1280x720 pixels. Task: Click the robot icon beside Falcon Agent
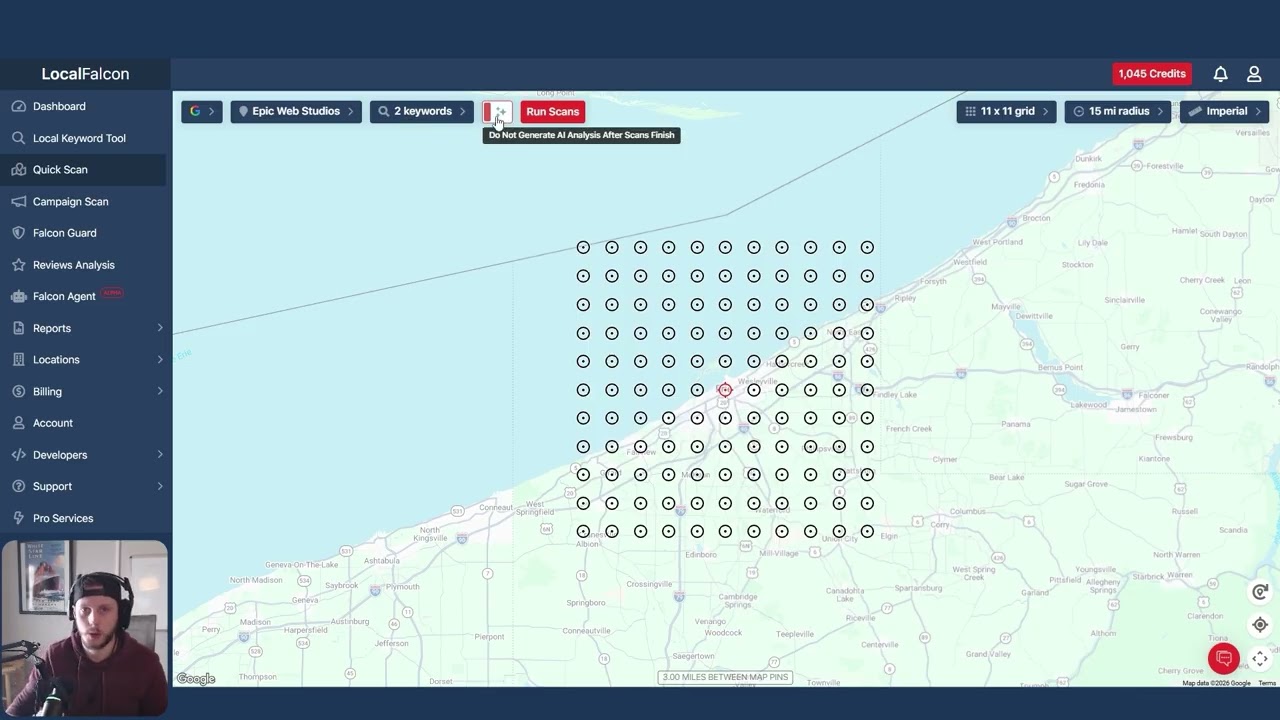click(x=19, y=296)
